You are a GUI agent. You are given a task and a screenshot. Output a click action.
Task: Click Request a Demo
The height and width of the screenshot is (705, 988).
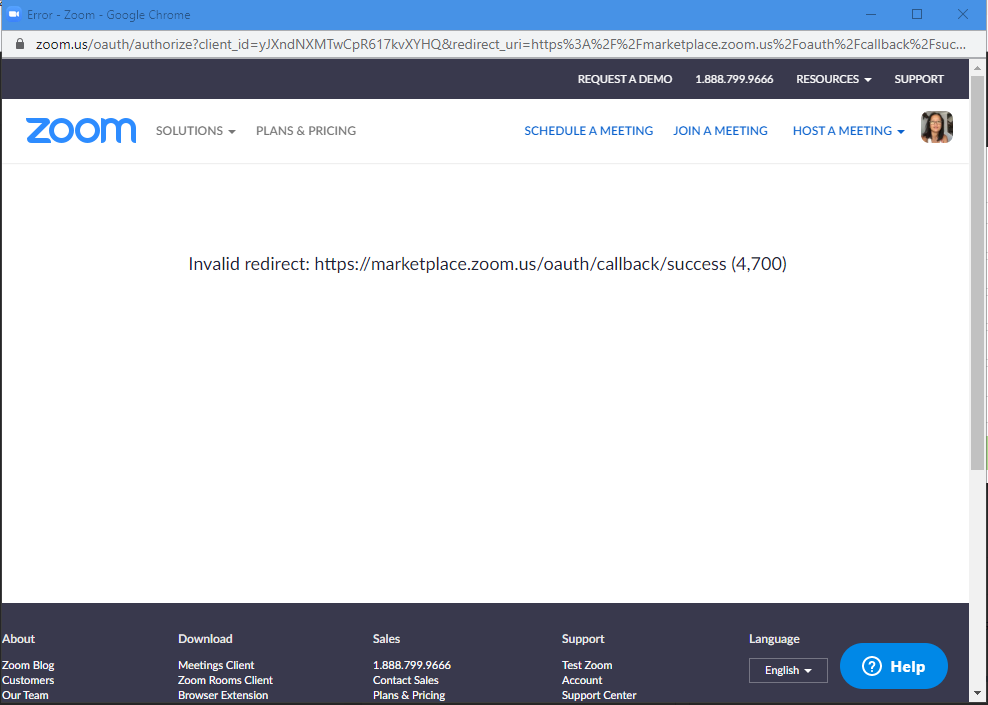[x=624, y=79]
